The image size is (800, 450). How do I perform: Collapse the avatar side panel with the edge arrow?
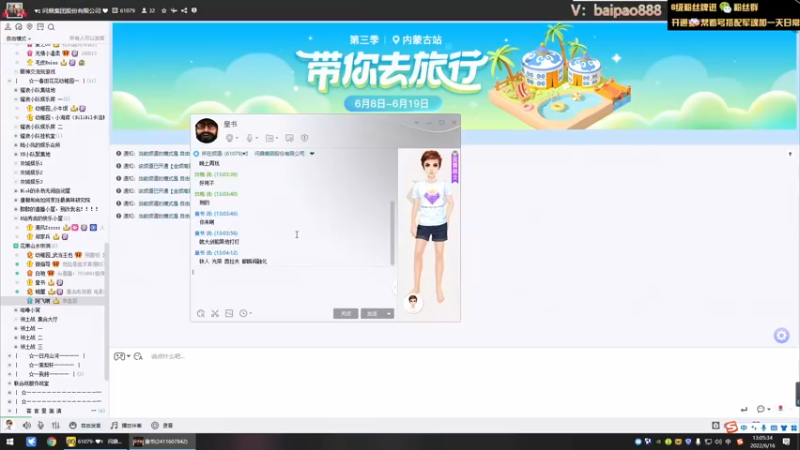point(395,288)
